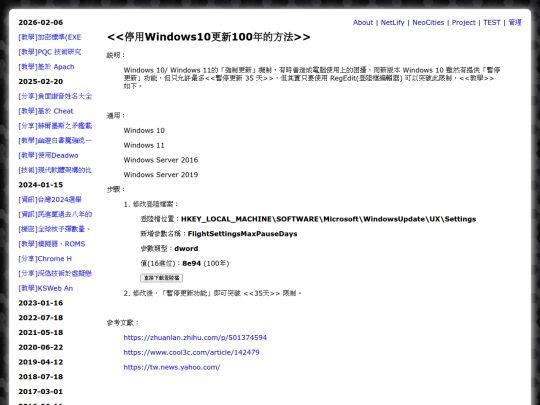The height and width of the screenshot is (405, 540).
Task: Click the dword parameter type text
Action: point(186,249)
